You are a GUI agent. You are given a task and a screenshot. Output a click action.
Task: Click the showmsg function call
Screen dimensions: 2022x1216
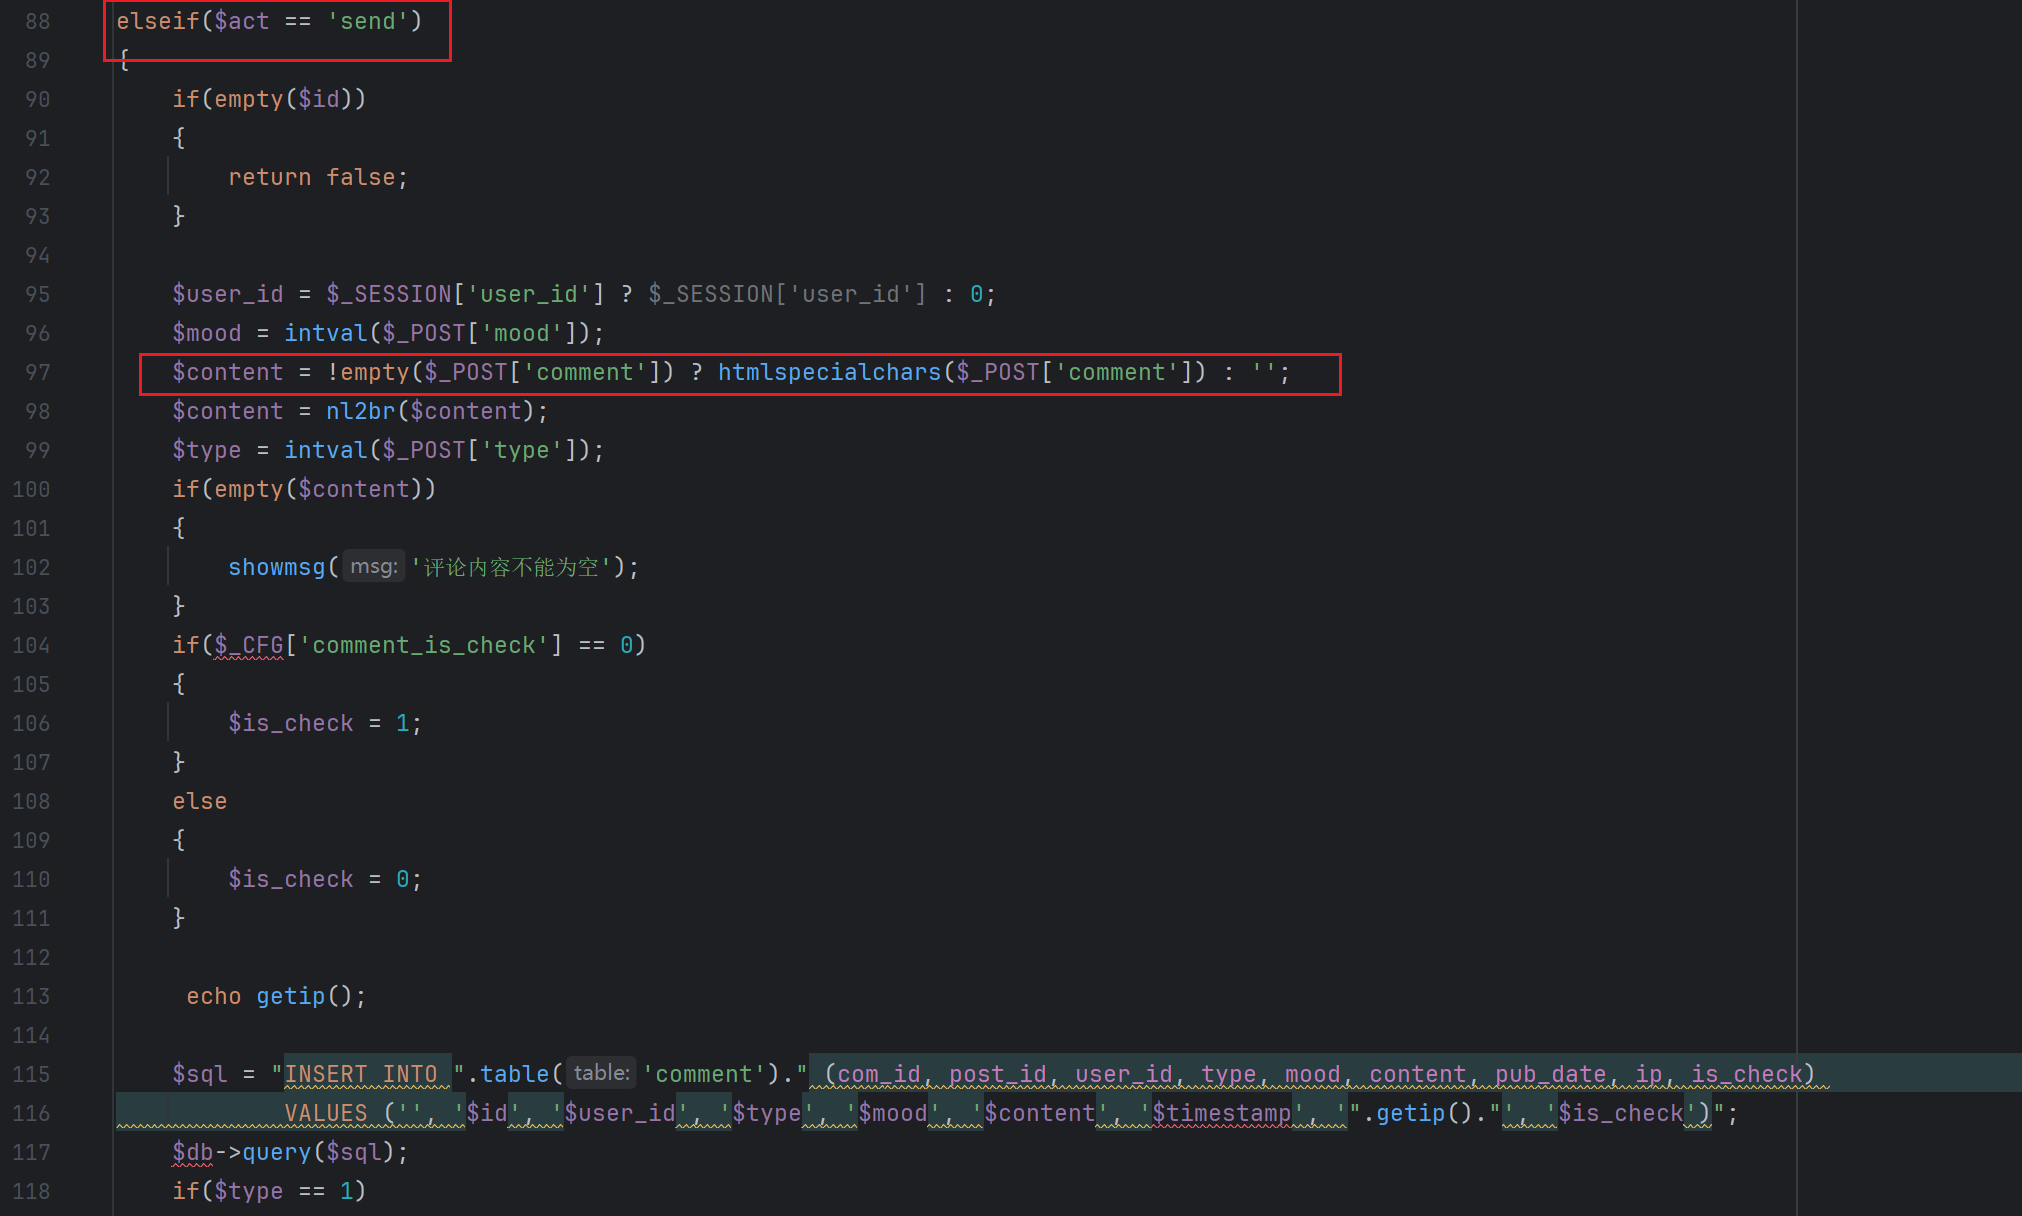pyautogui.click(x=277, y=567)
